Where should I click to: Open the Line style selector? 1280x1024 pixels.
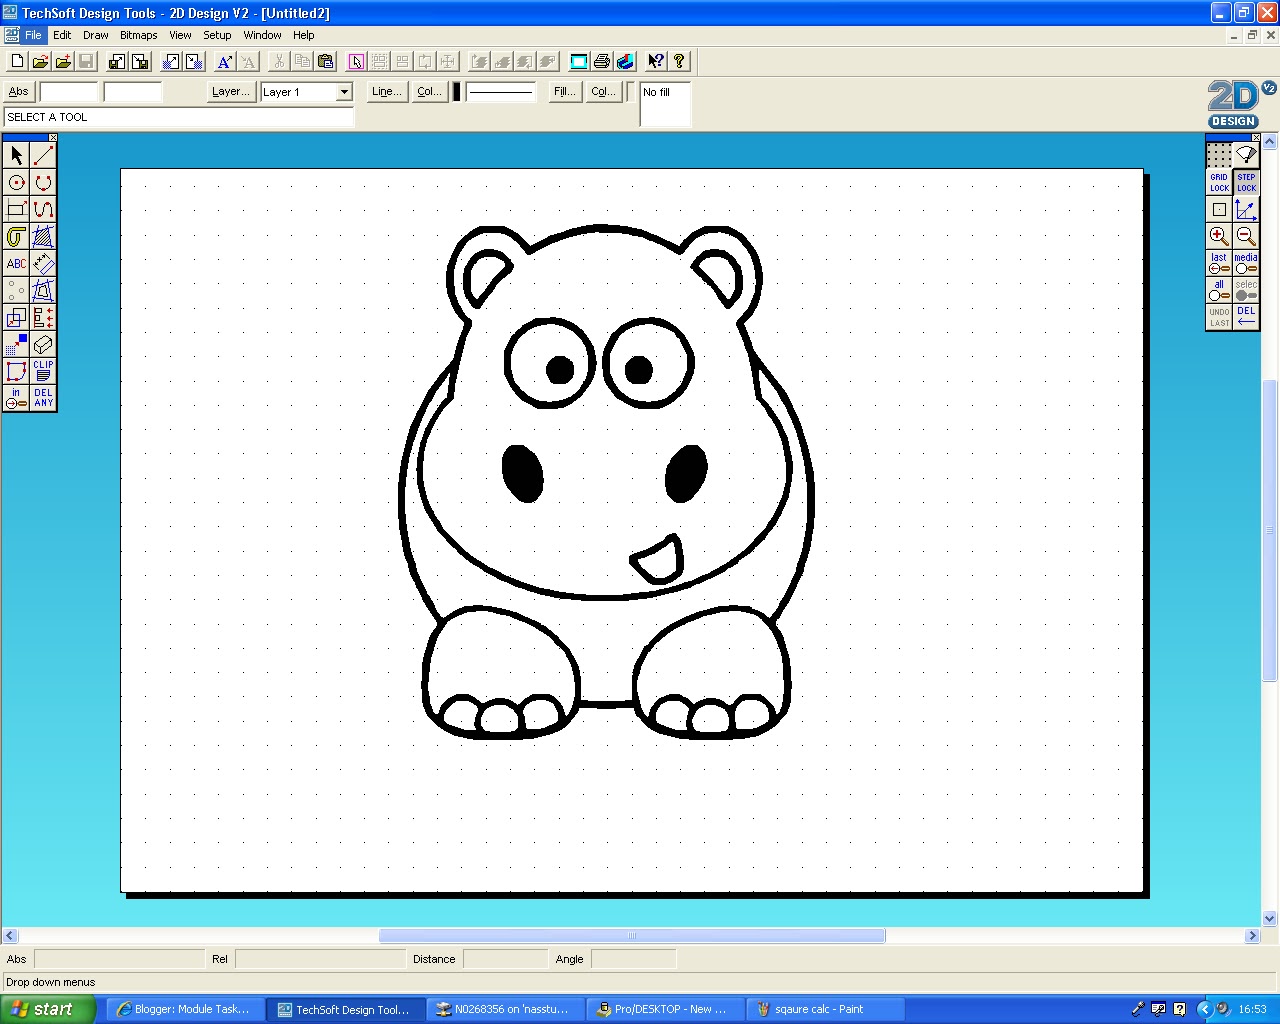pyautogui.click(x=386, y=91)
